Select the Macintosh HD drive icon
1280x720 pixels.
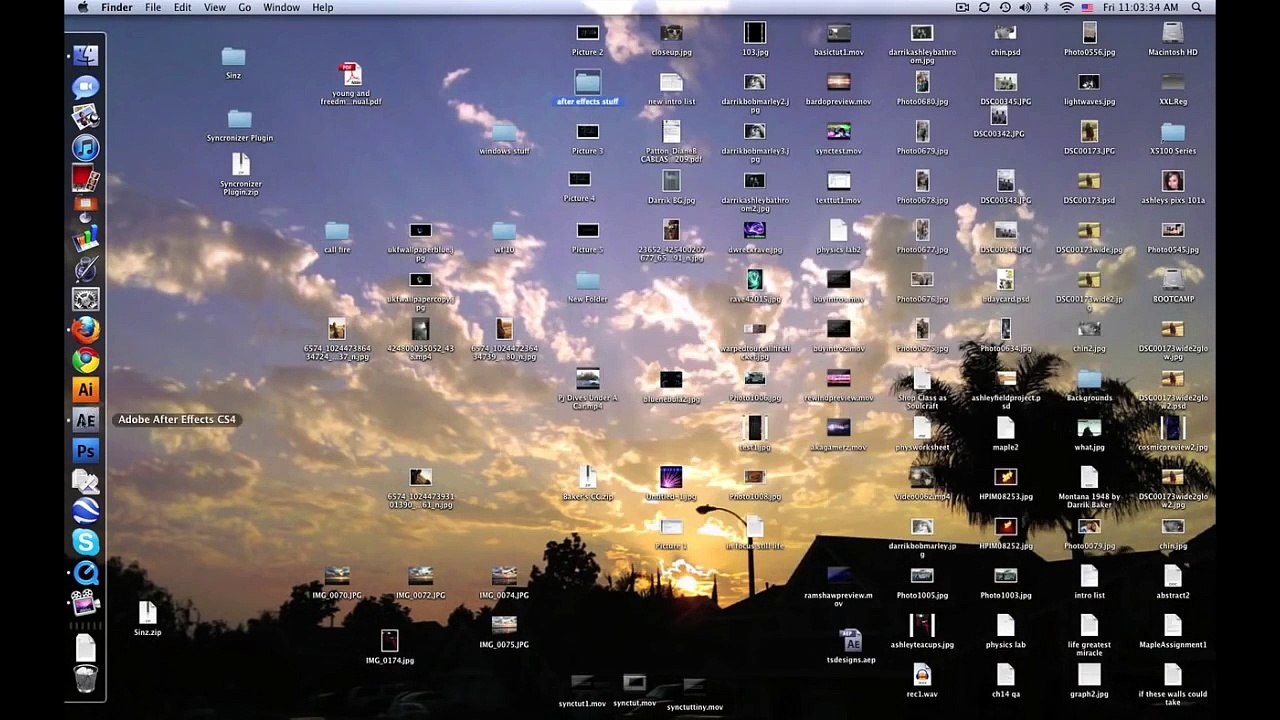pos(1172,40)
